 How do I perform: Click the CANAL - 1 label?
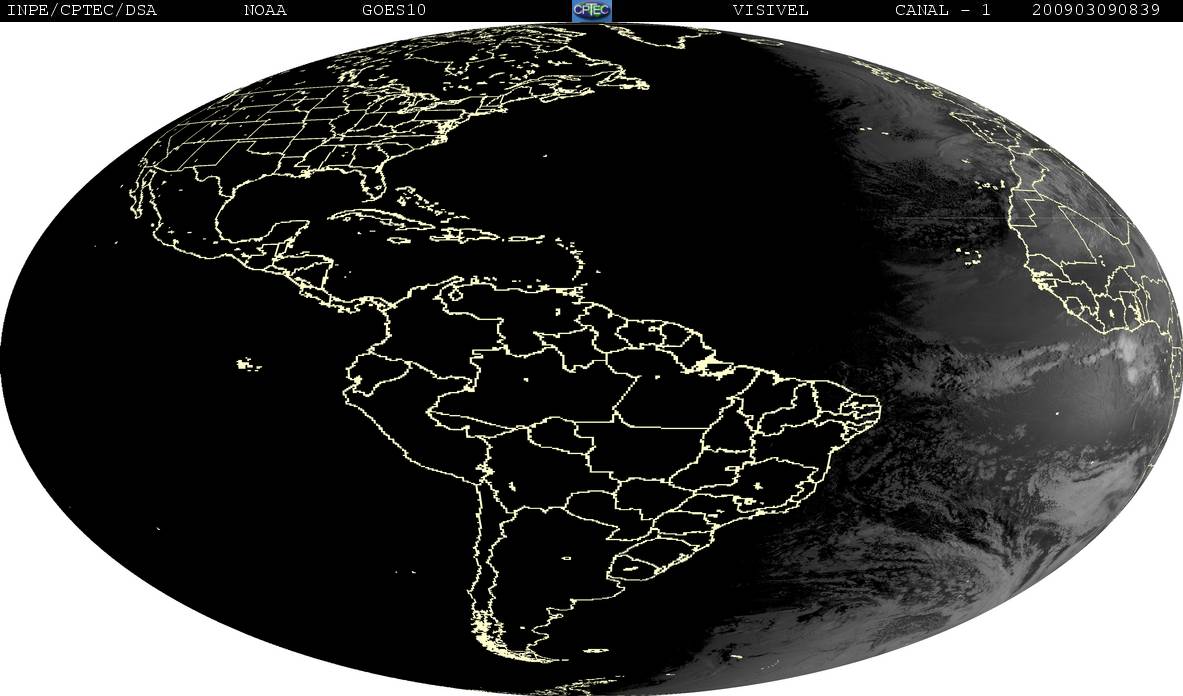coord(942,10)
